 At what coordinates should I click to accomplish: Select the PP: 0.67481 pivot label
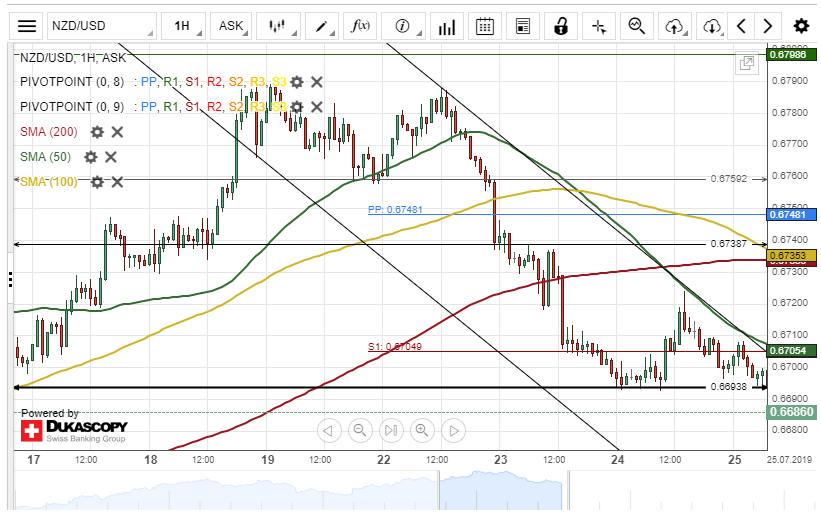[395, 209]
